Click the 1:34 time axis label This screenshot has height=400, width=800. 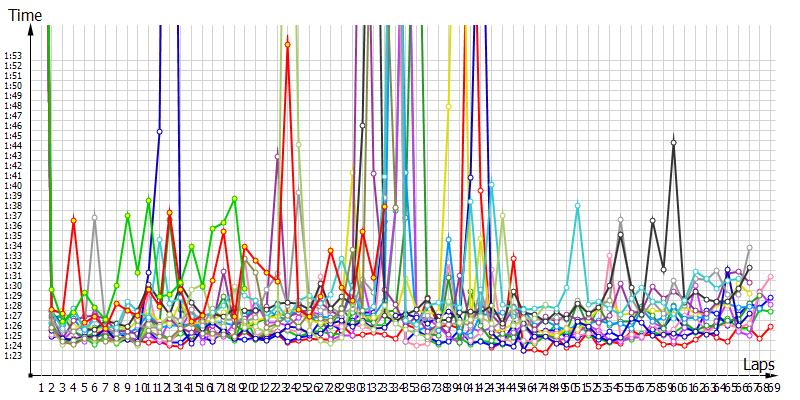click(13, 246)
